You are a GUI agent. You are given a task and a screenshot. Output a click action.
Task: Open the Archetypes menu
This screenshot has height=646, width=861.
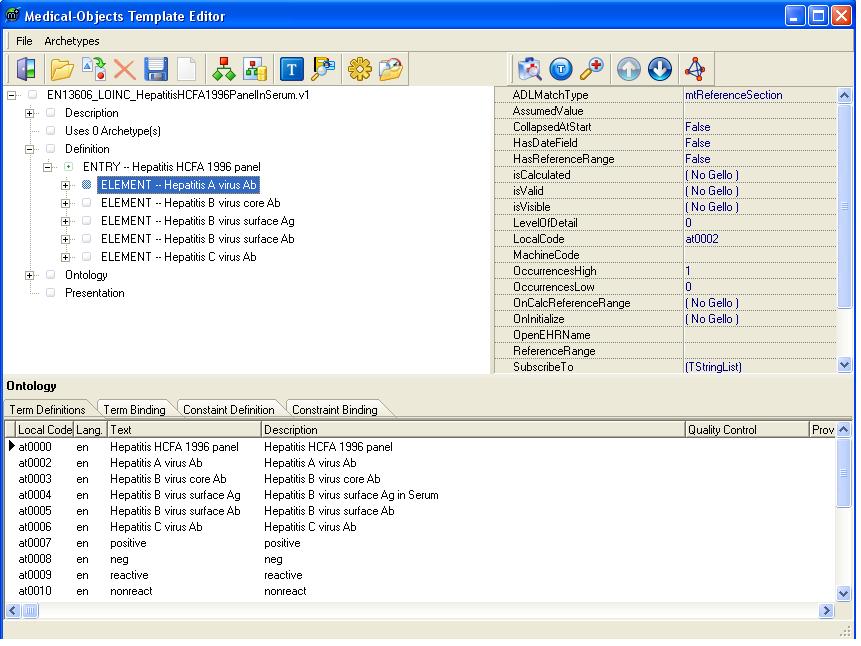[x=71, y=41]
